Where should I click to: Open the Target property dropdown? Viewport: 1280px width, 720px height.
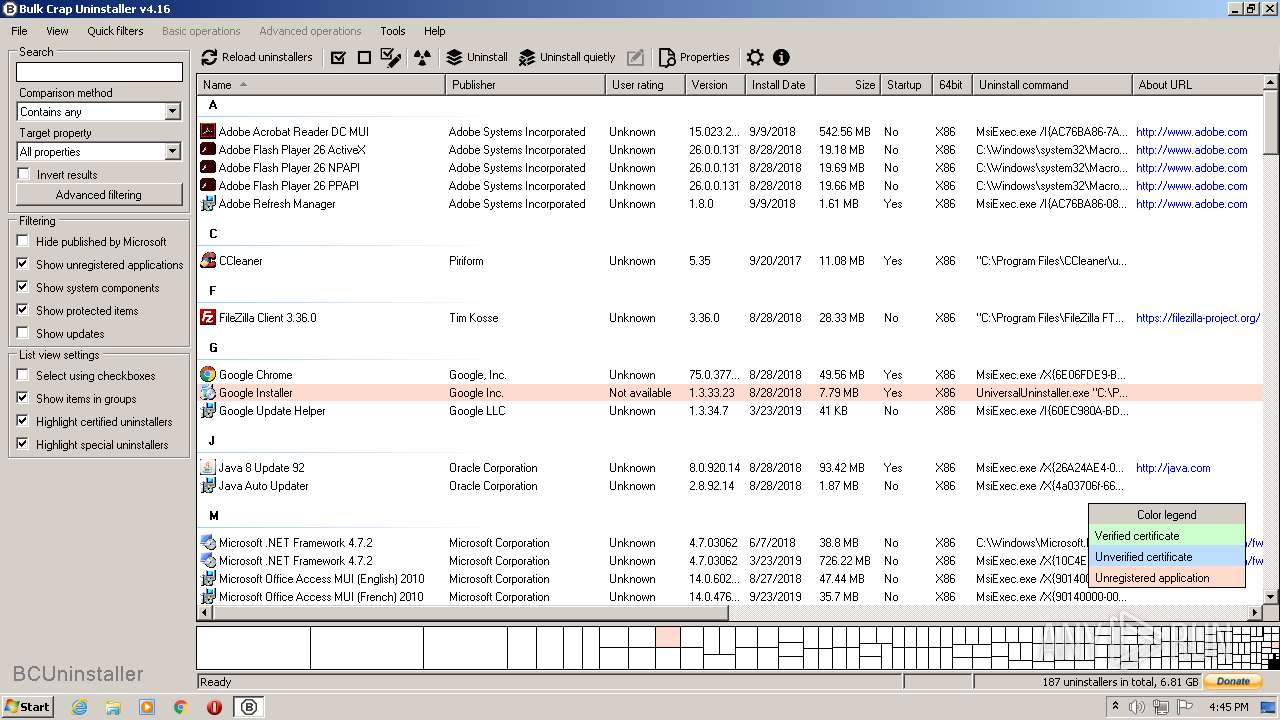click(x=172, y=152)
